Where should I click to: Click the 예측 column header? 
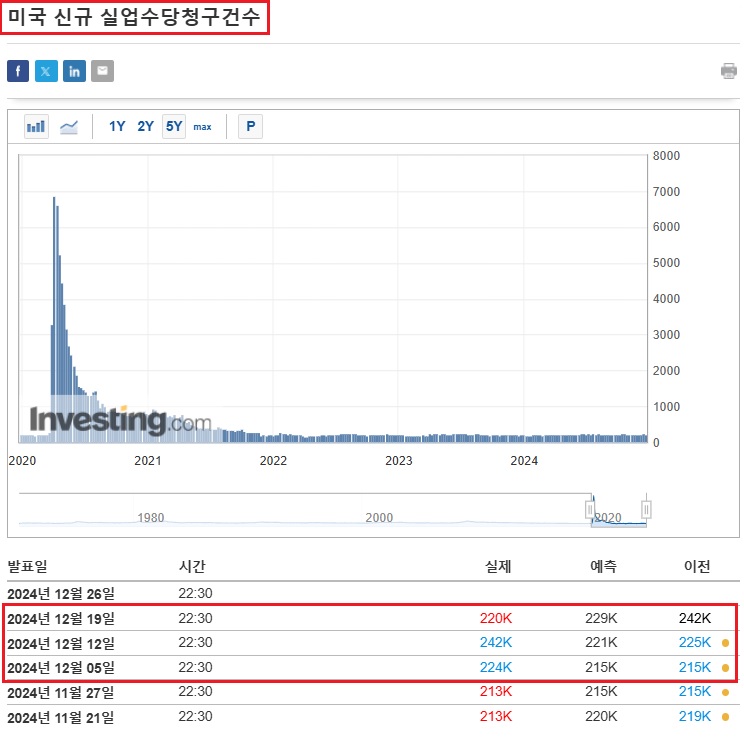click(x=603, y=566)
